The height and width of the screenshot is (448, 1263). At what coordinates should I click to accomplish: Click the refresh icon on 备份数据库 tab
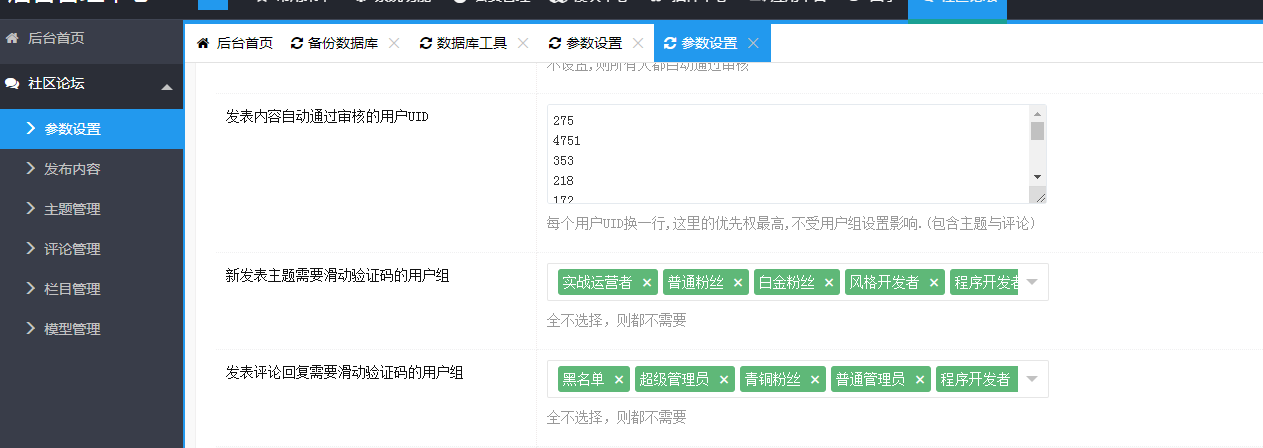click(296, 43)
